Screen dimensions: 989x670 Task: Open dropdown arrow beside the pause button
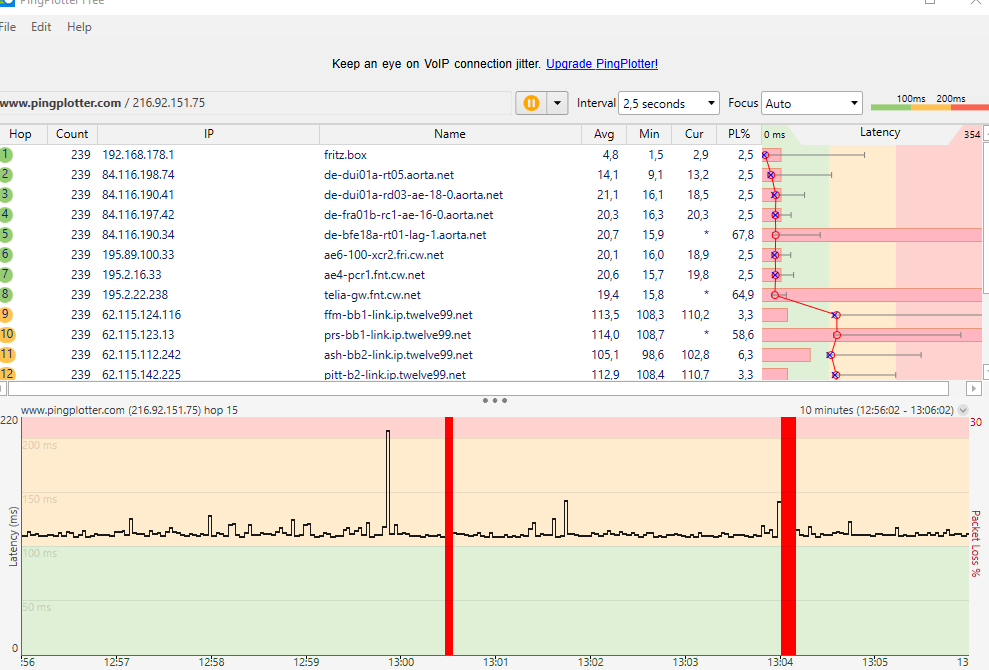coord(557,103)
